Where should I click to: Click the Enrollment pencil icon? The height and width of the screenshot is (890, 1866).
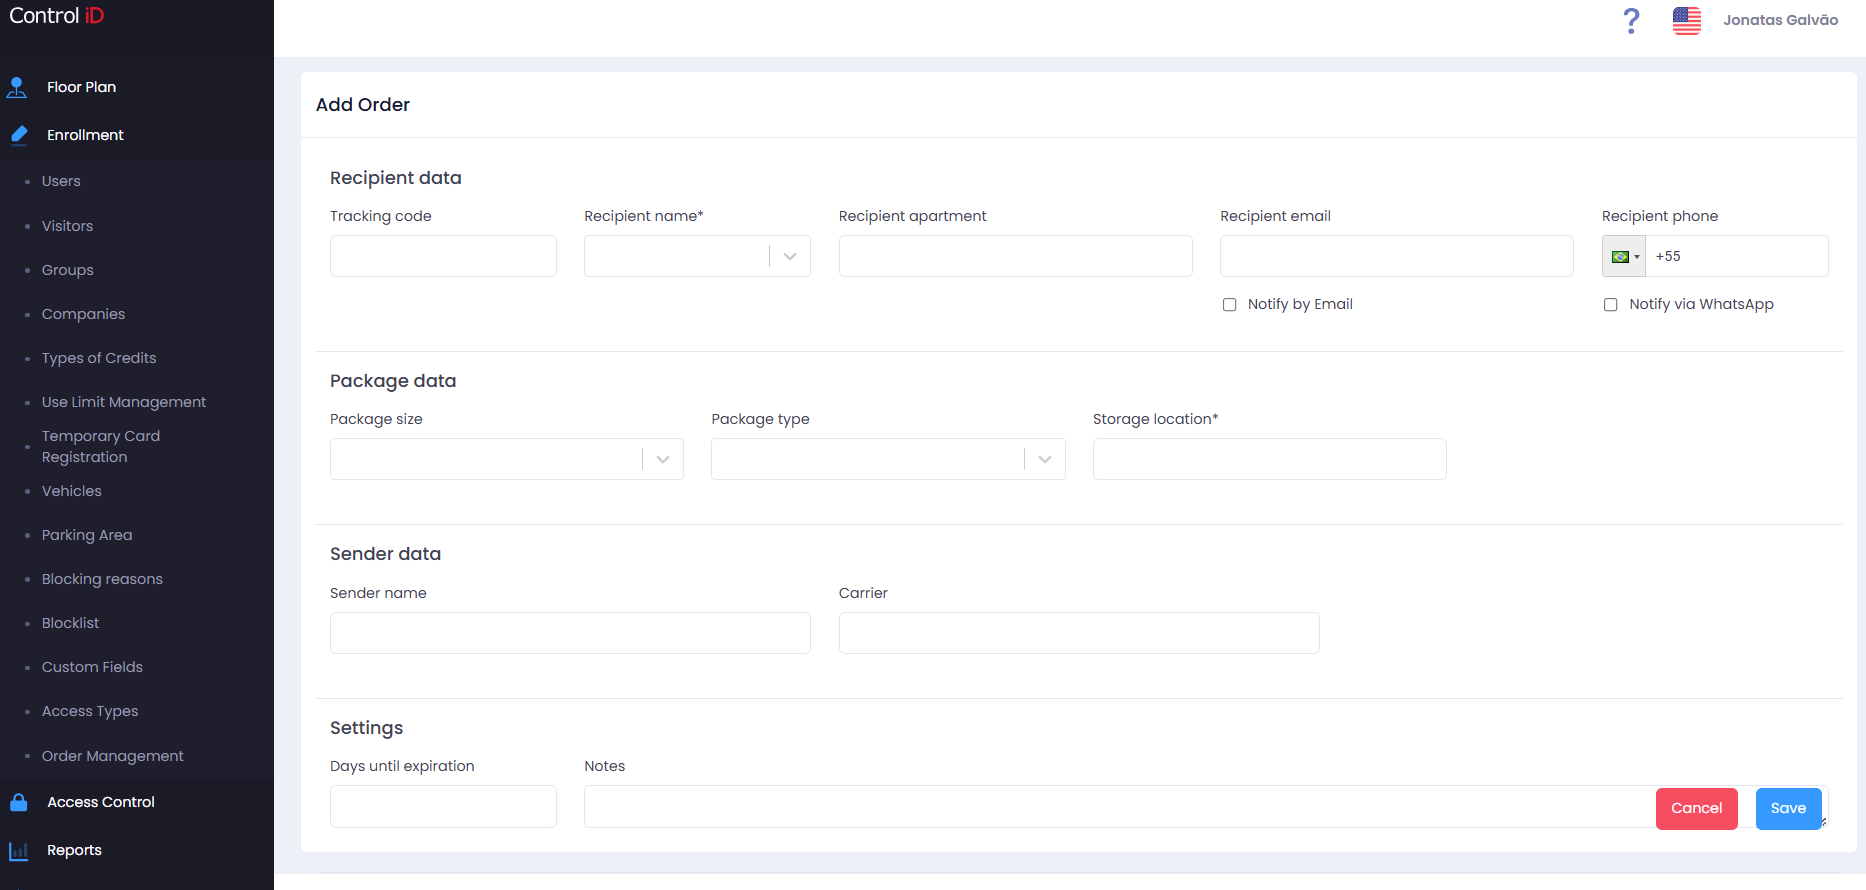click(18, 135)
